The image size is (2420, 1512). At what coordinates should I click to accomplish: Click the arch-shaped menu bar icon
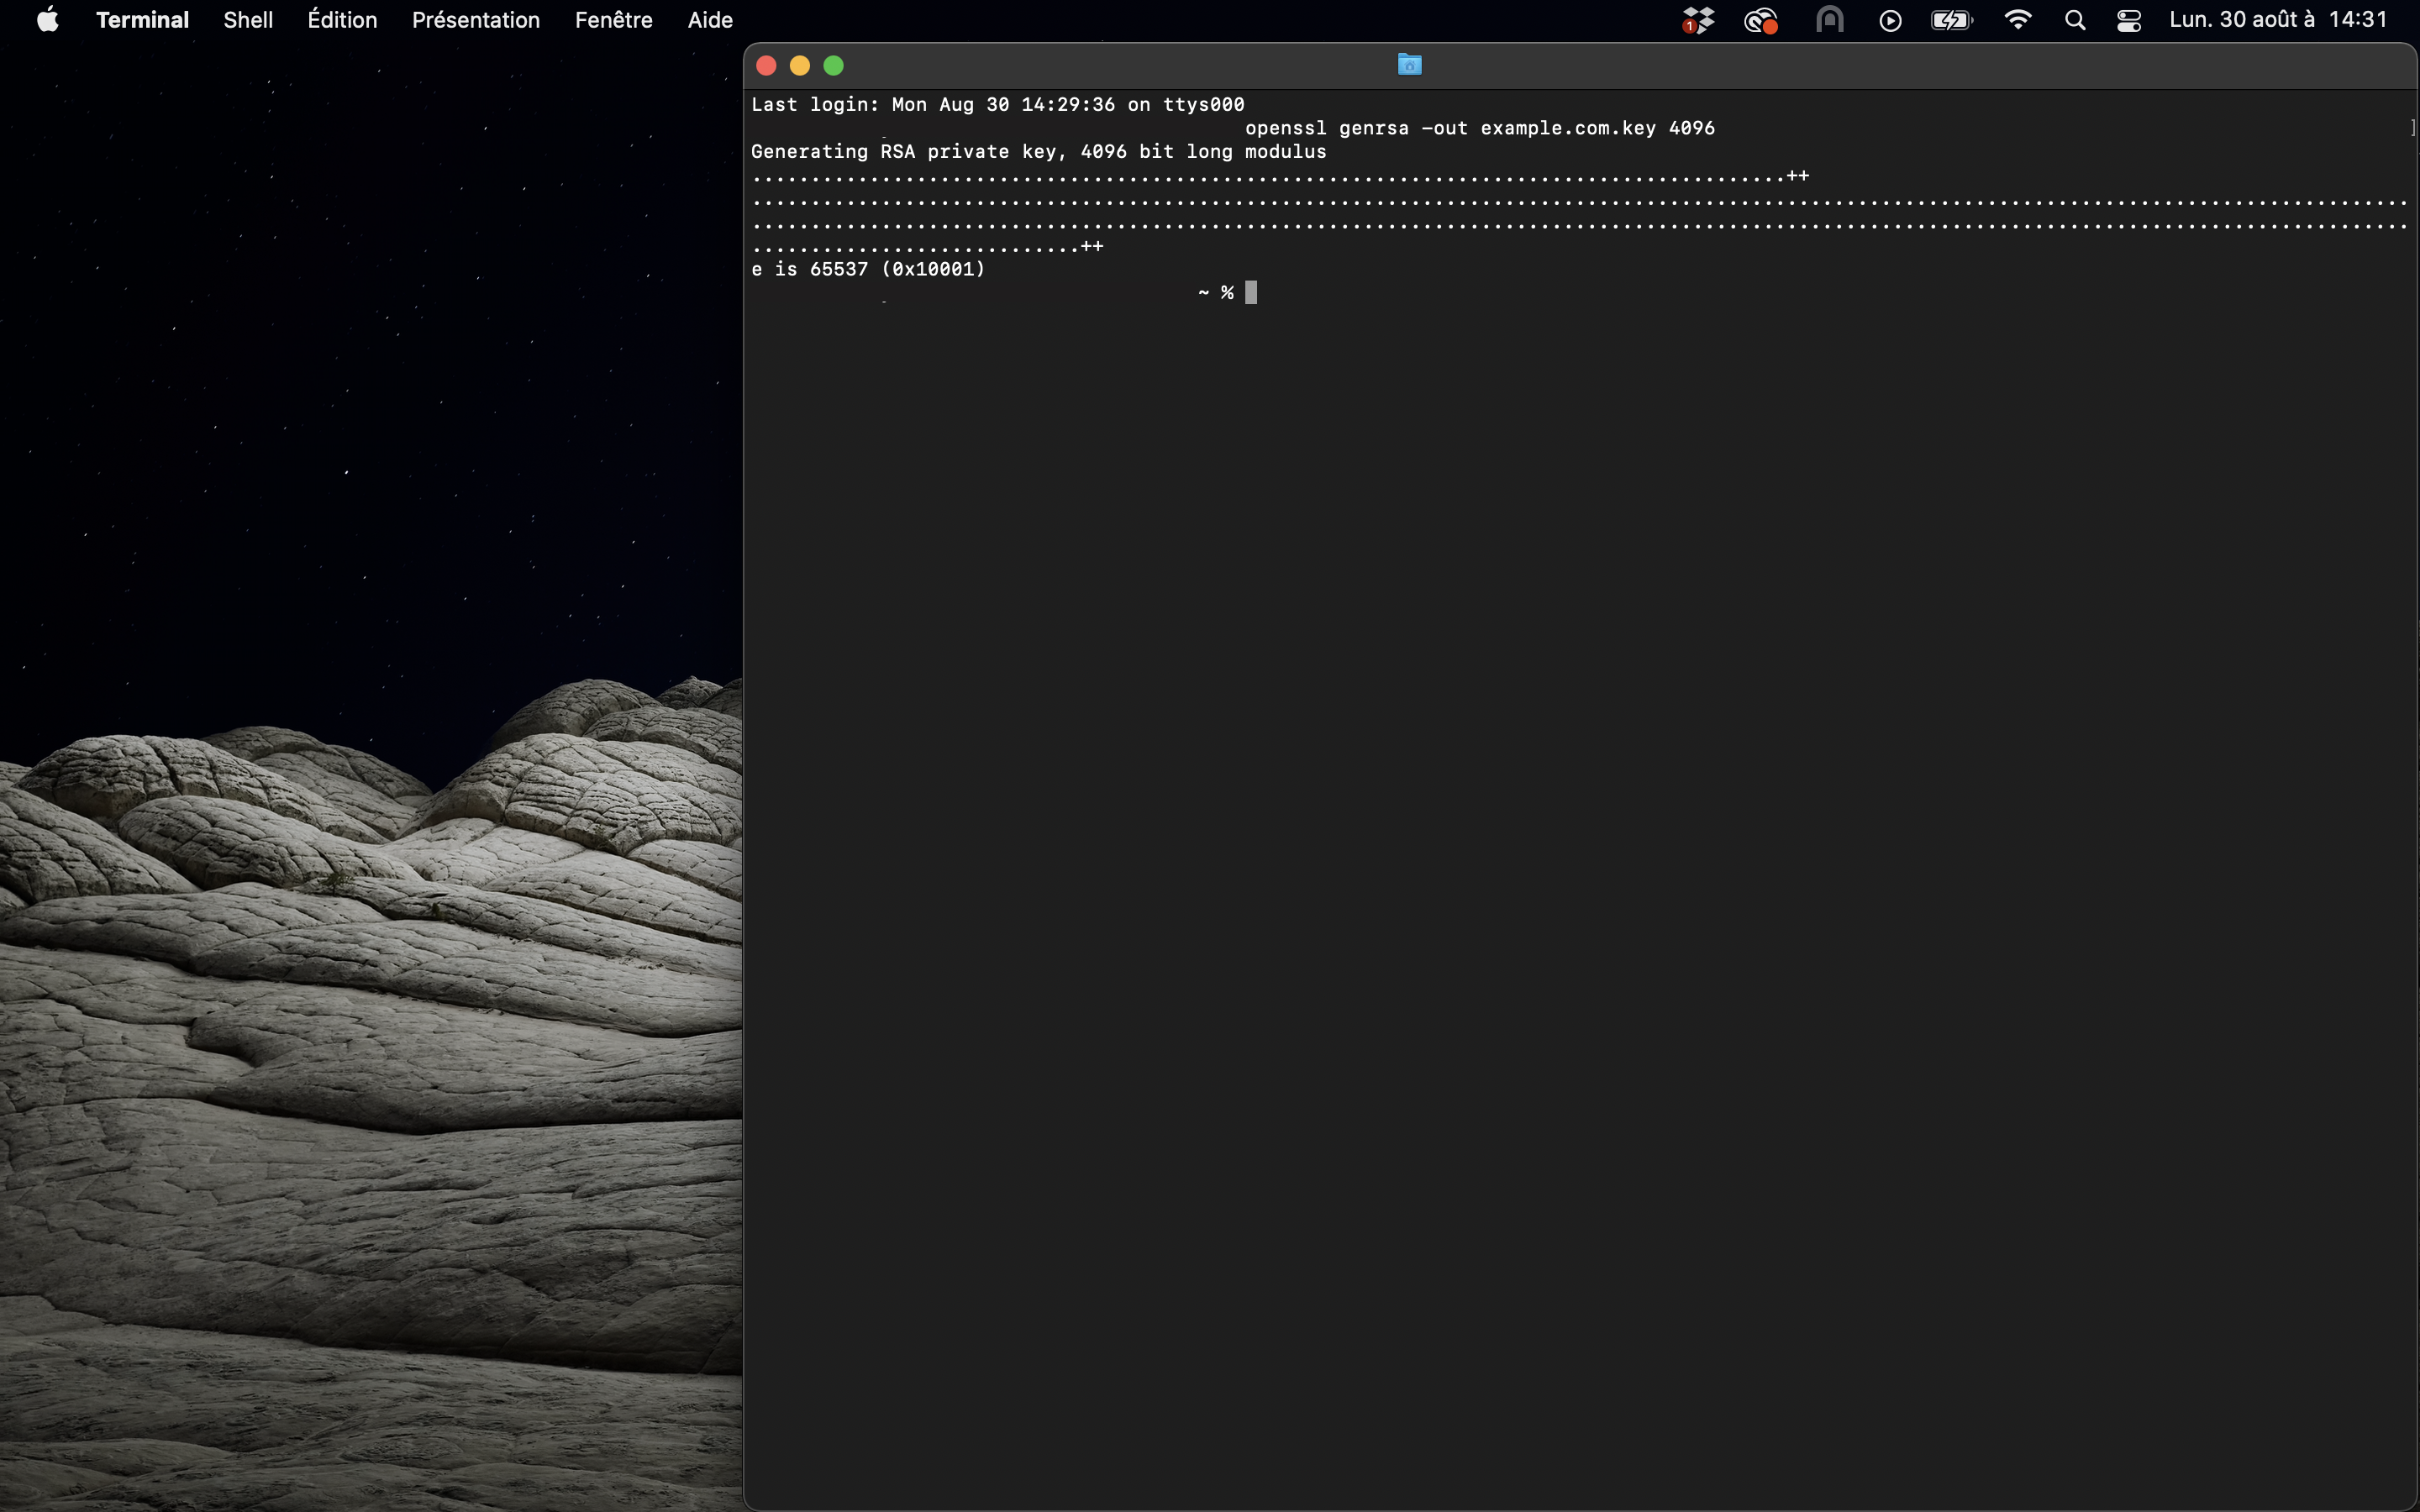point(1829,20)
